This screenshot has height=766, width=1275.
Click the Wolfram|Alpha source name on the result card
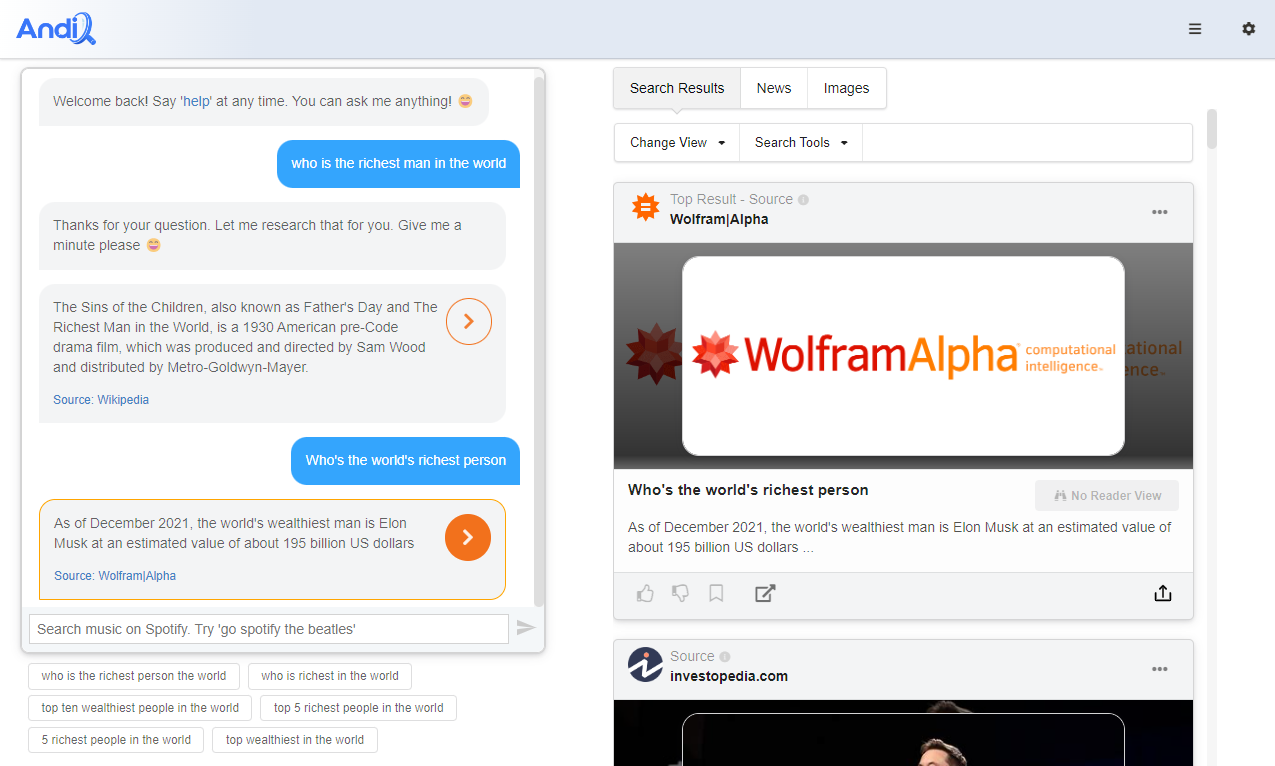click(719, 219)
